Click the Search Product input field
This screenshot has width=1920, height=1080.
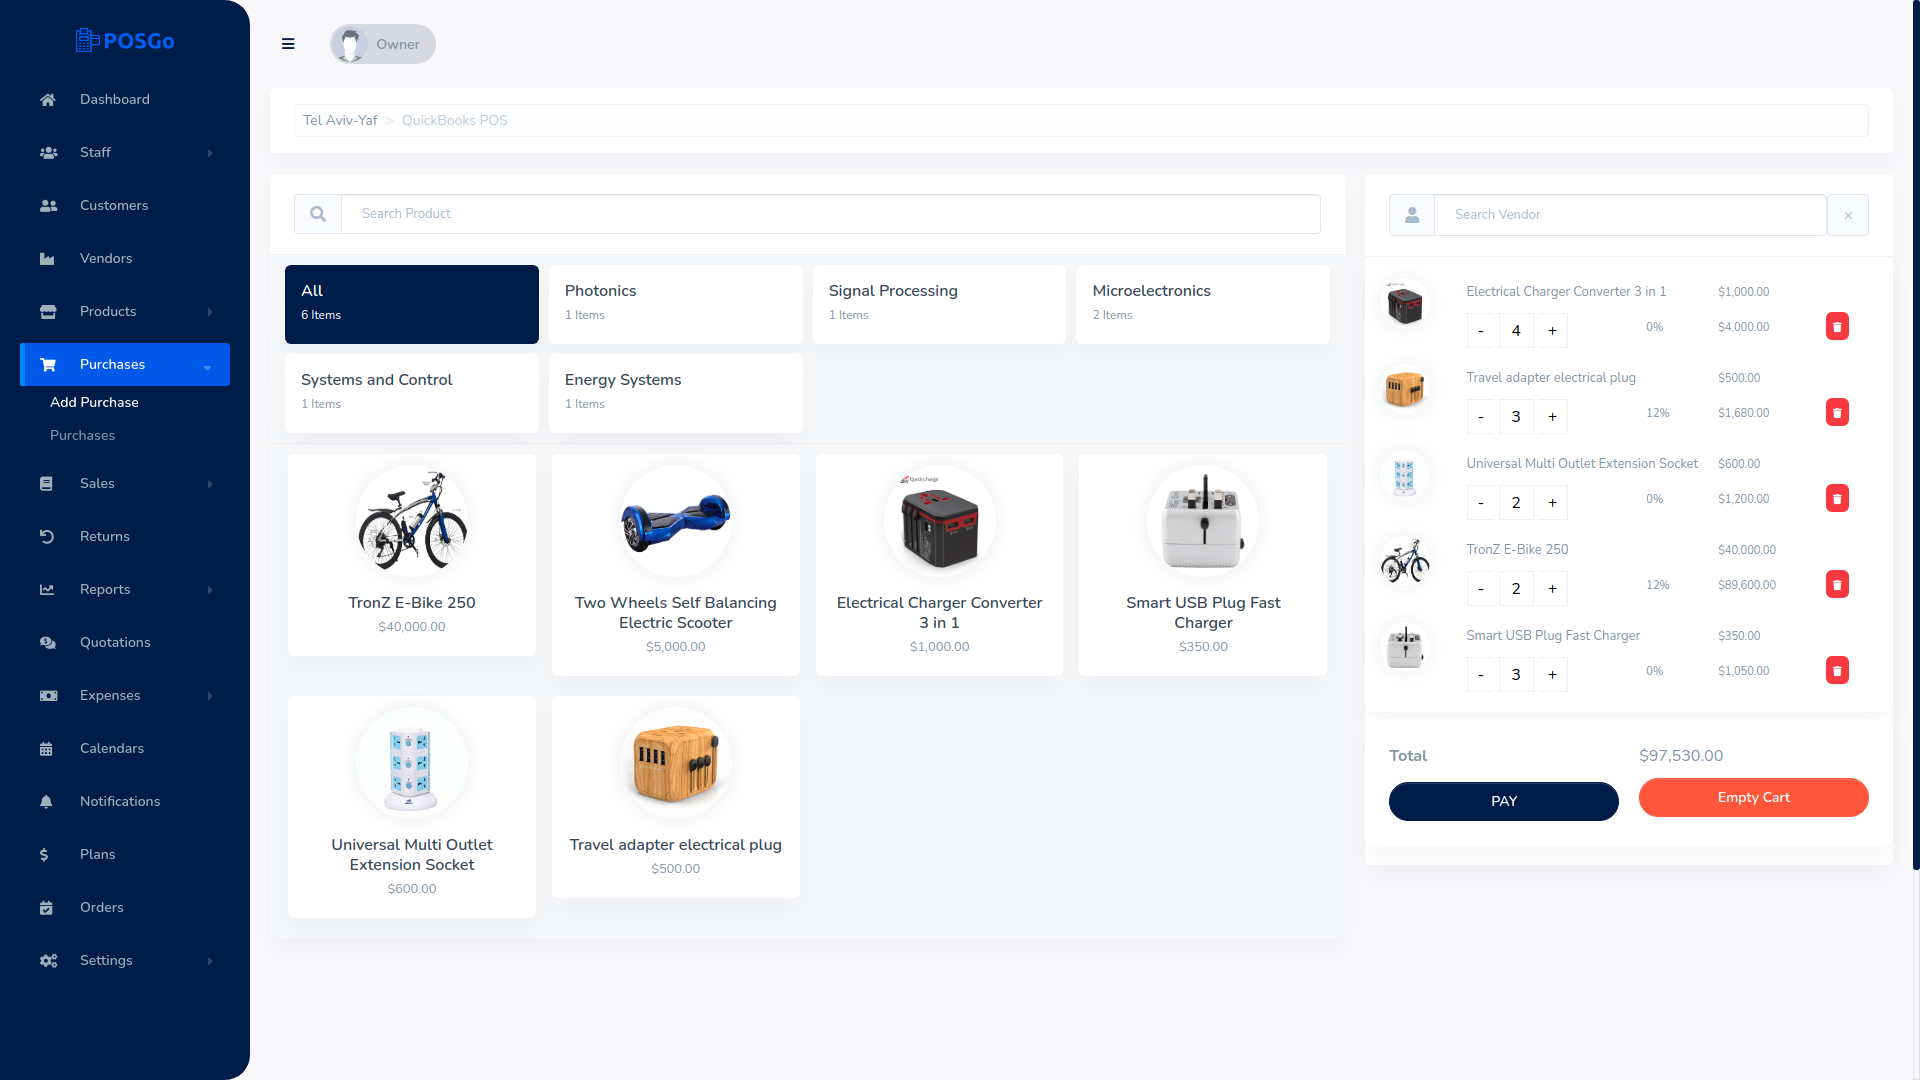831,214
